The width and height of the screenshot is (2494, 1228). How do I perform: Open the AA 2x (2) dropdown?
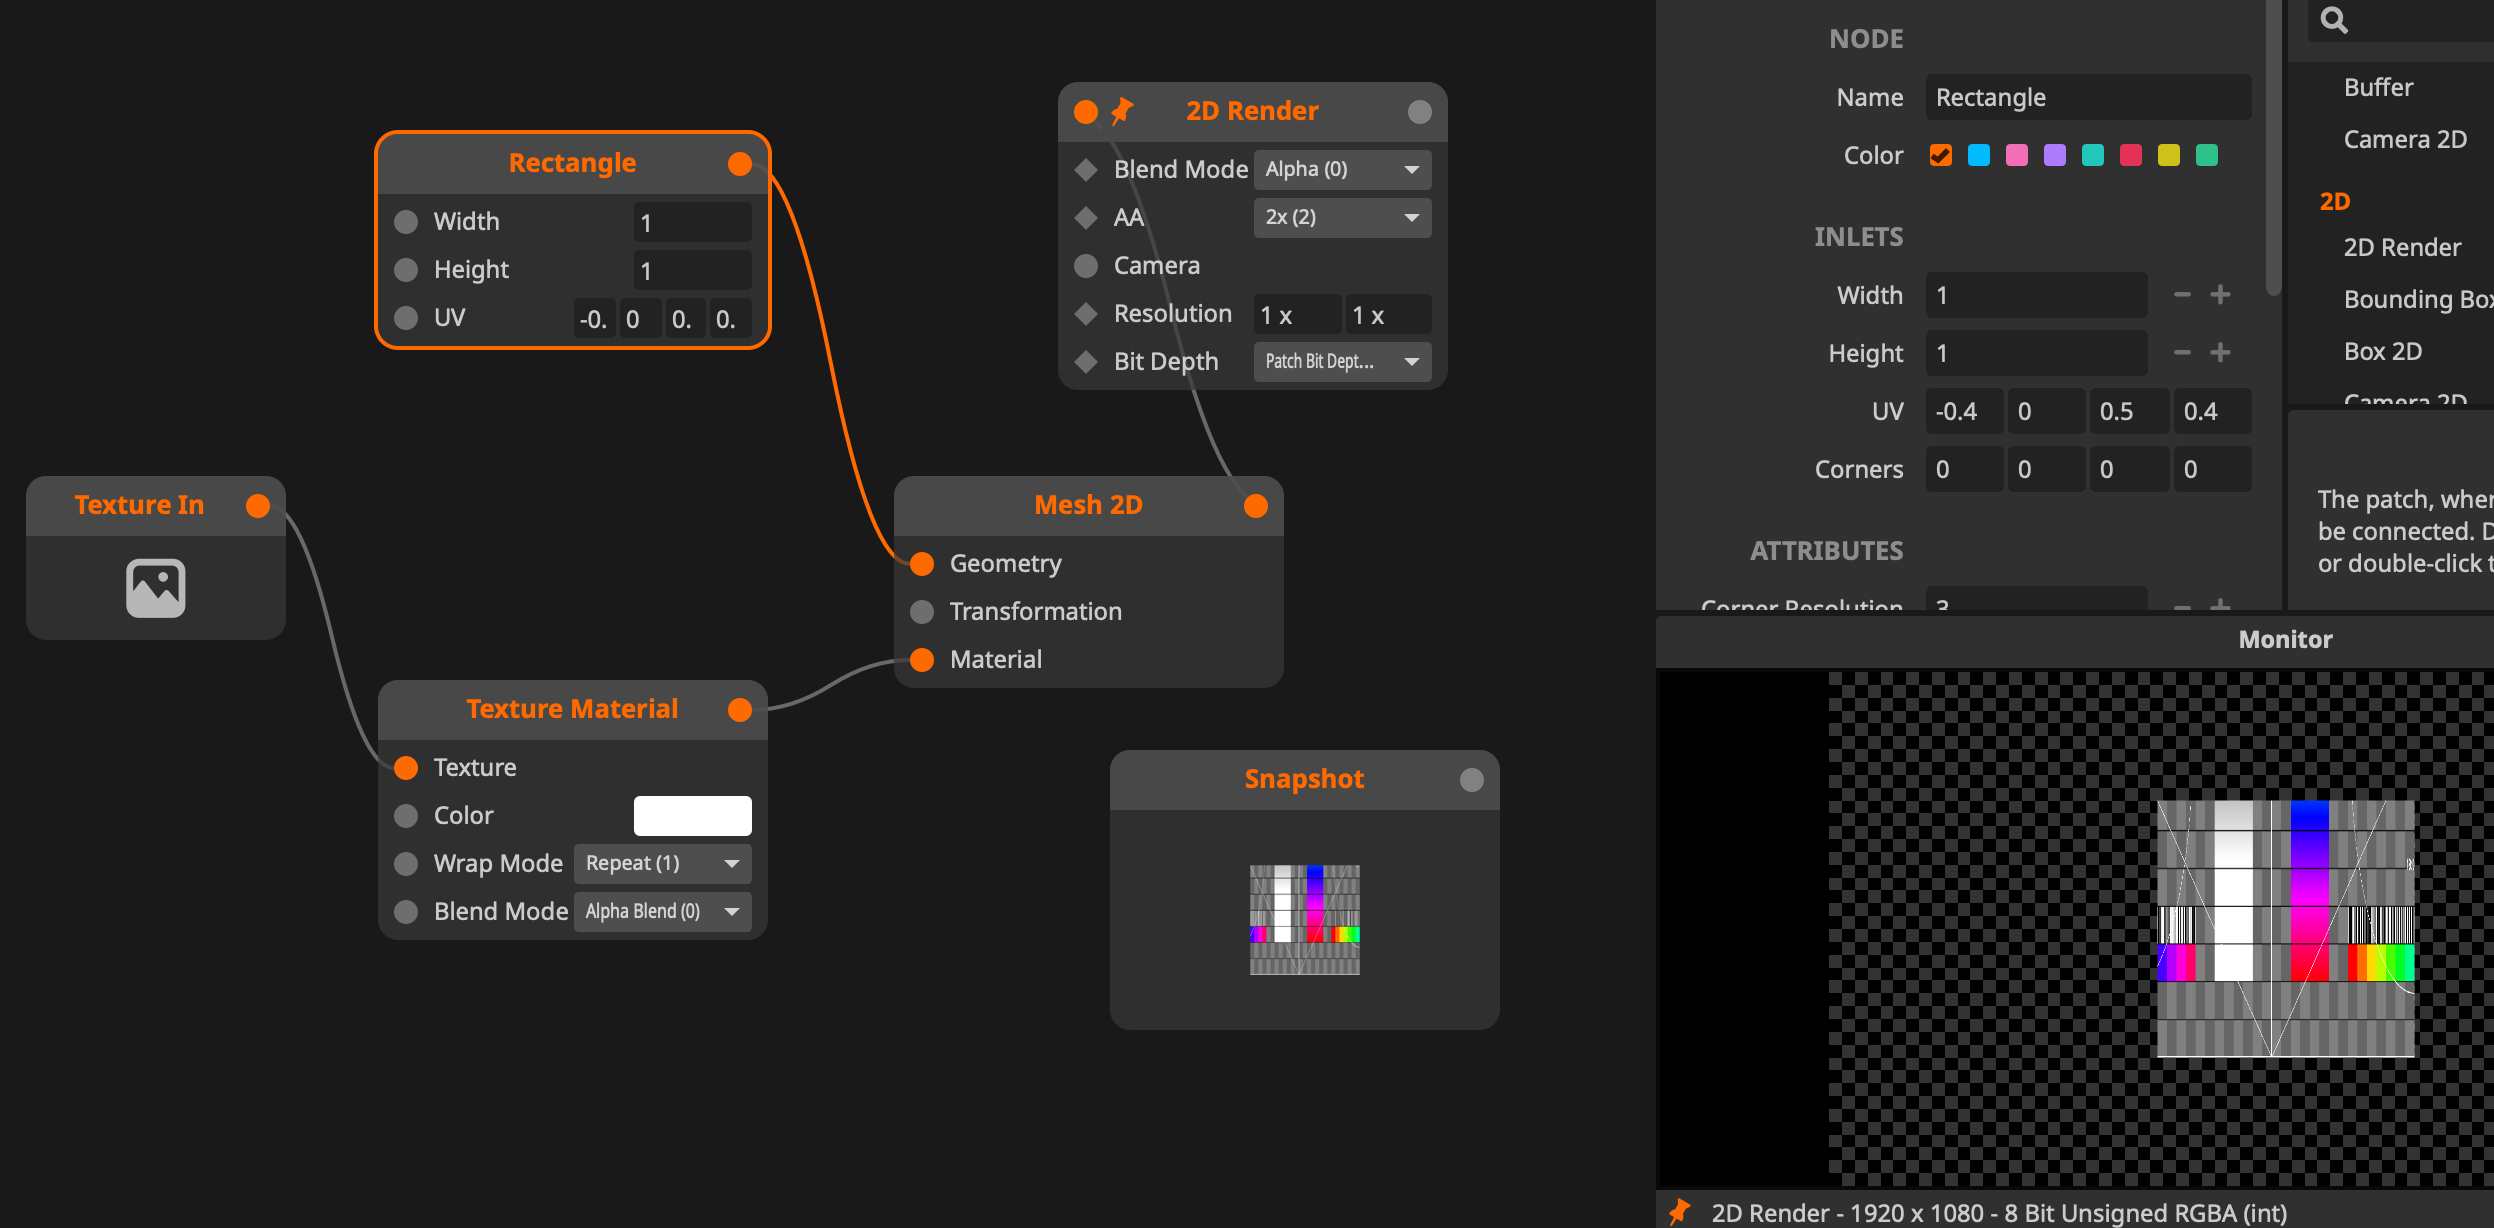(1342, 217)
